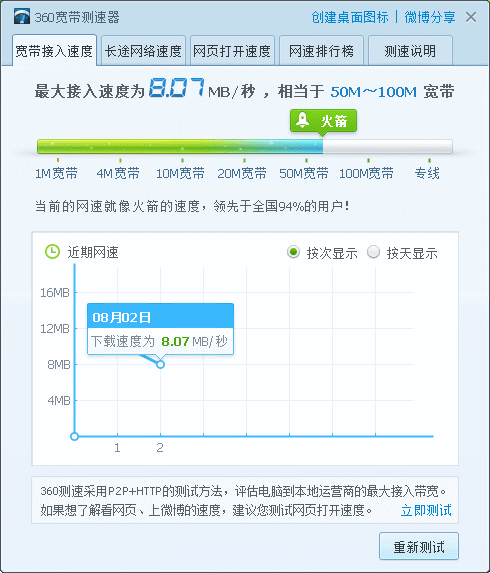Click the 08月02日 tooltip header
This screenshot has height=573, width=490.
(x=160, y=316)
